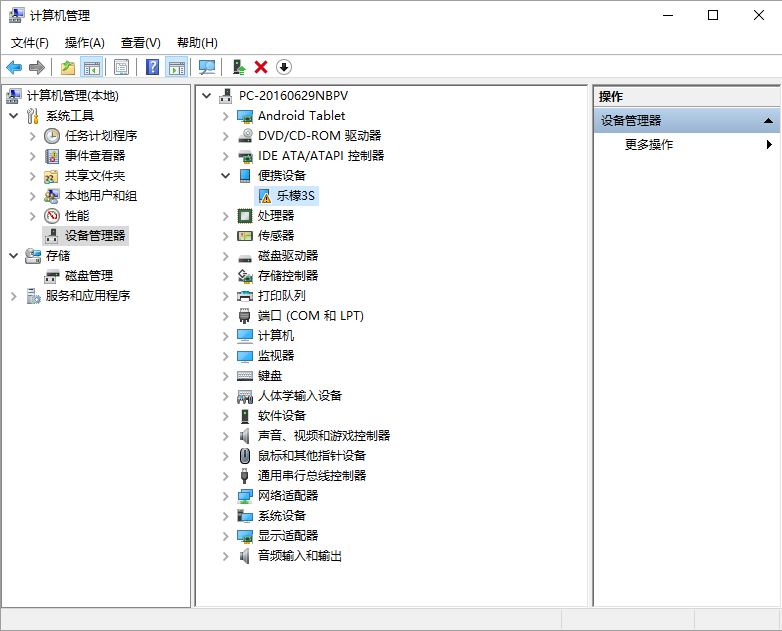Select 键盘 device category
Screen dimensions: 782x631
270,376
